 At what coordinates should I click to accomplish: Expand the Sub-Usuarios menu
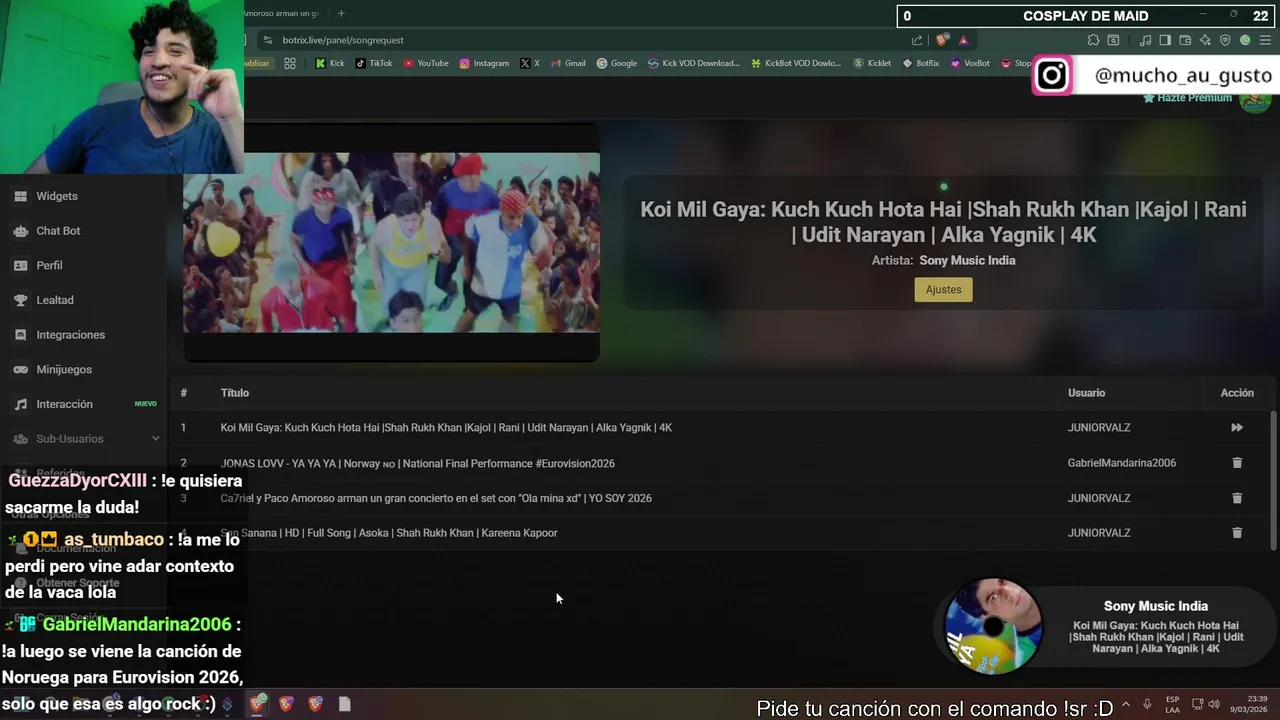pyautogui.click(x=85, y=439)
